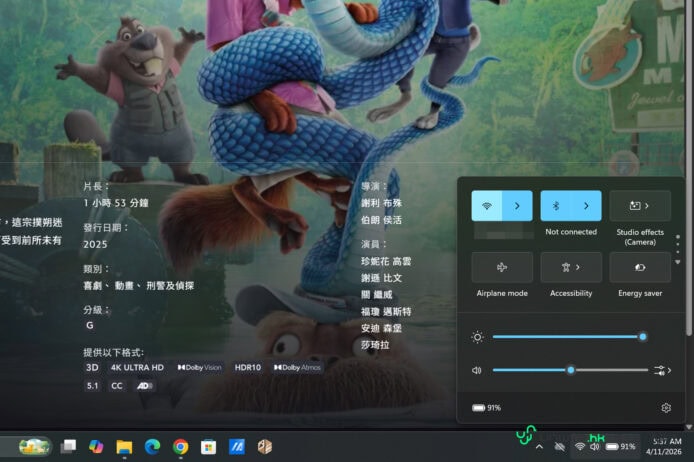Click the 4K ULTRA HD format badge
Screen dimensions: 694x462
(x=137, y=367)
